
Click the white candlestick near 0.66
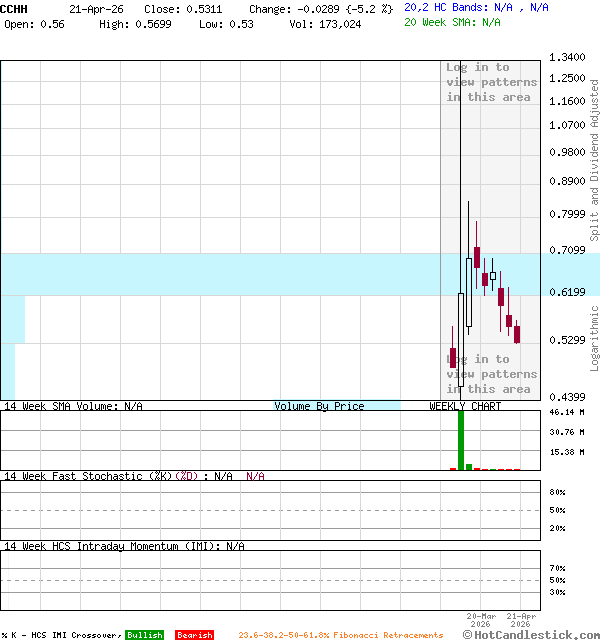pos(493,276)
